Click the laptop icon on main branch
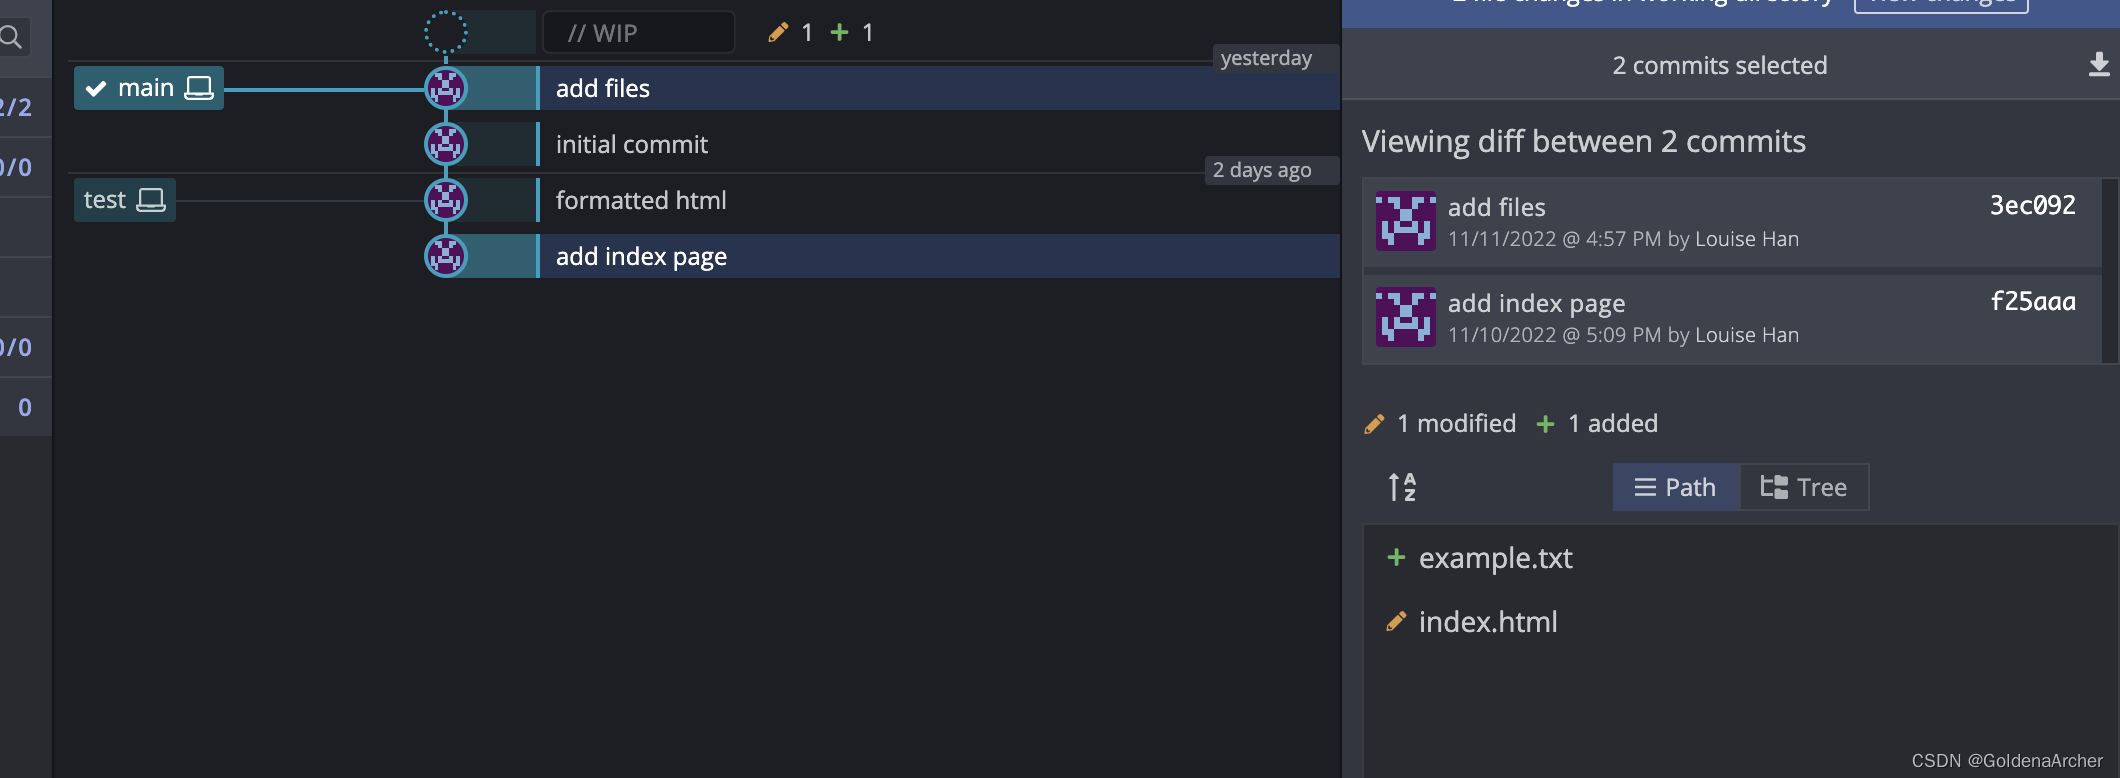This screenshot has height=778, width=2120. tap(199, 88)
